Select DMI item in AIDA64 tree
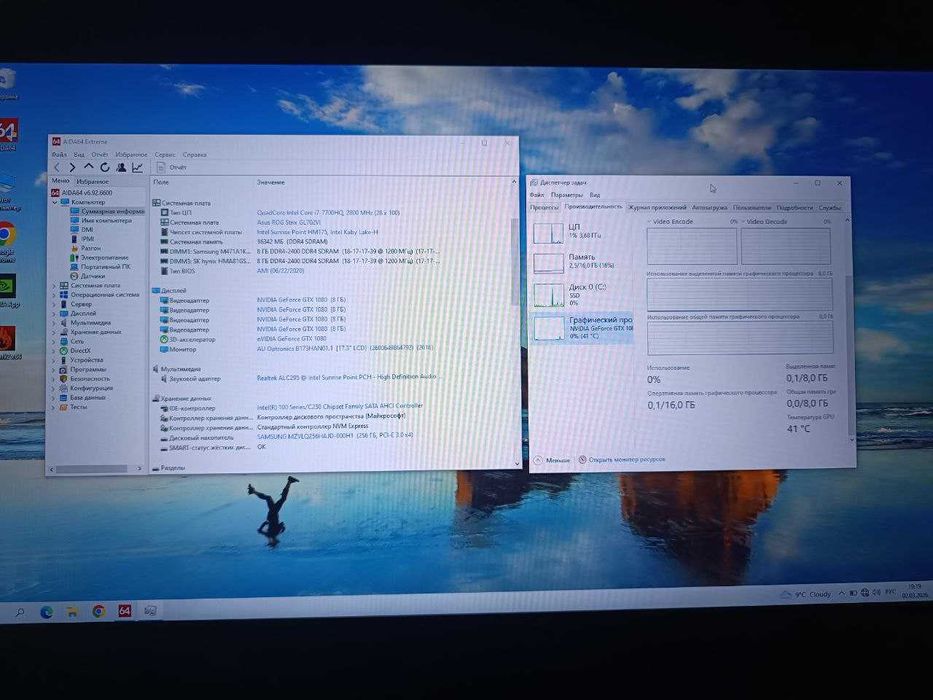The height and width of the screenshot is (700, 933). click(x=82, y=229)
